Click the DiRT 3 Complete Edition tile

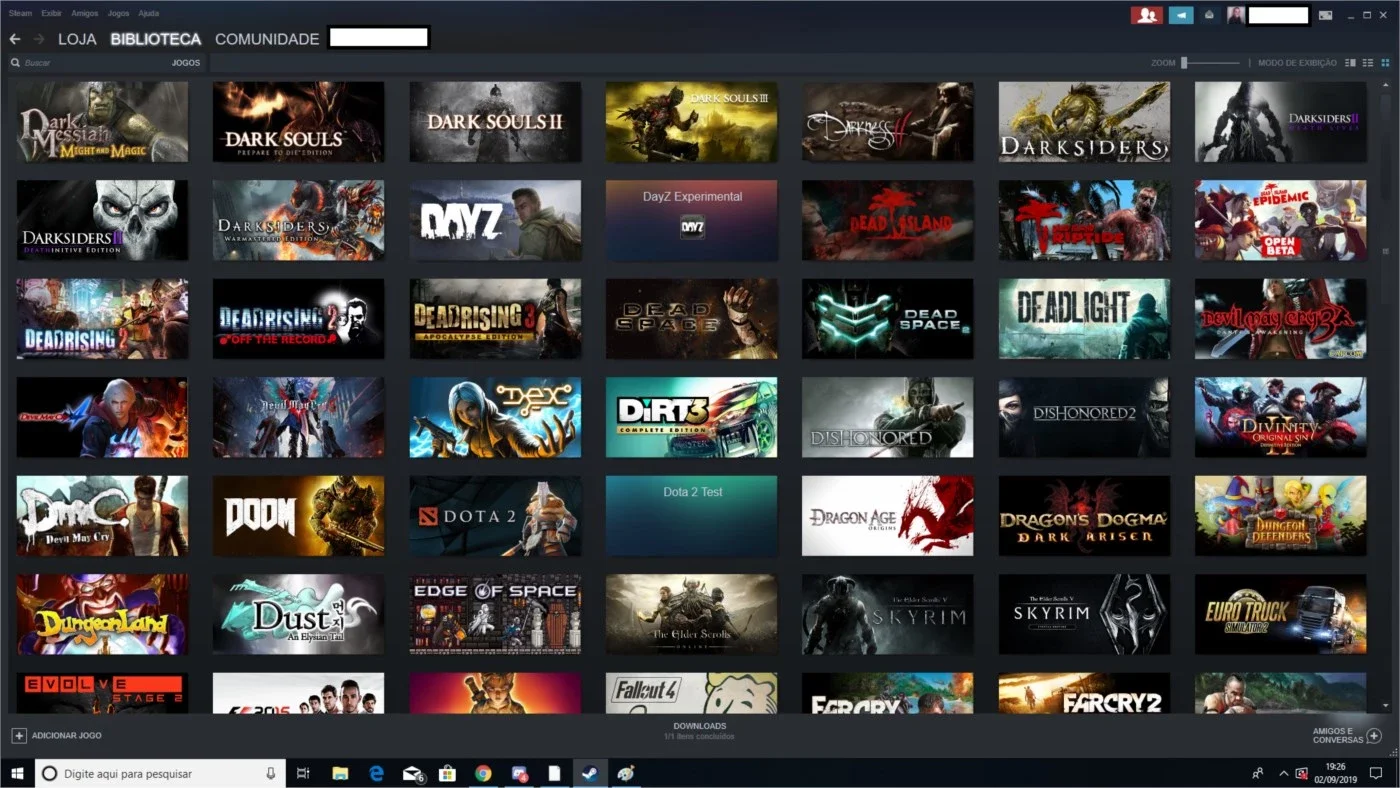point(691,417)
